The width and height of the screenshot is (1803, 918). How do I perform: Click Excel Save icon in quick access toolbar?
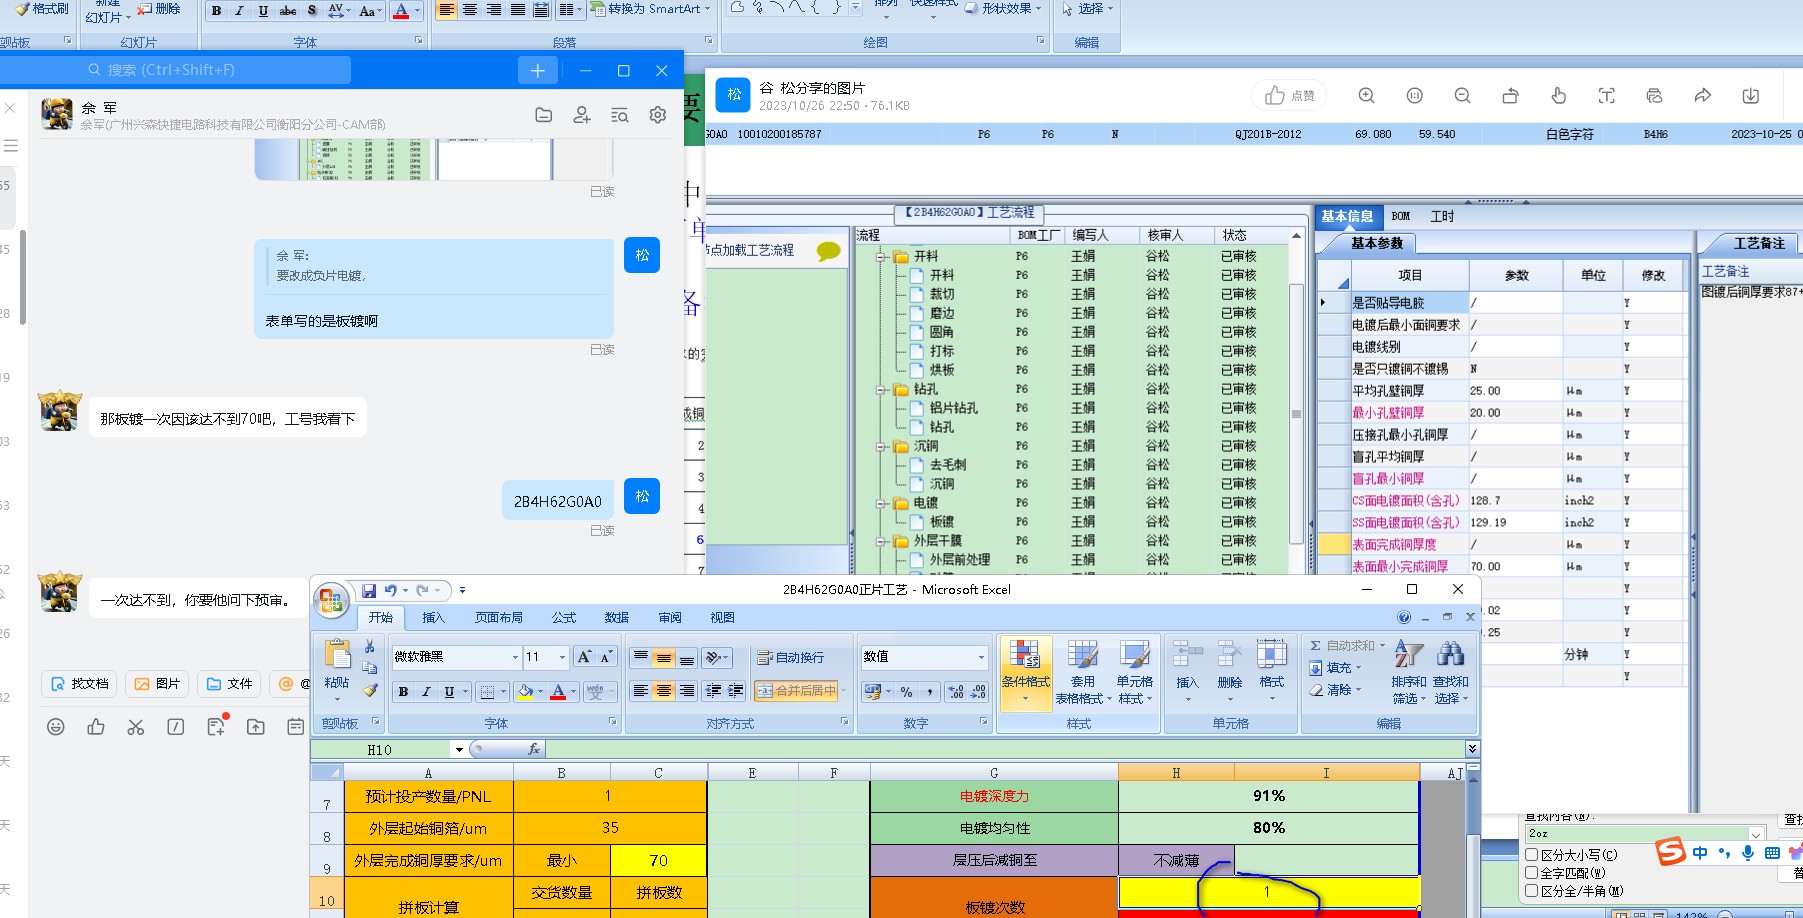(x=369, y=590)
